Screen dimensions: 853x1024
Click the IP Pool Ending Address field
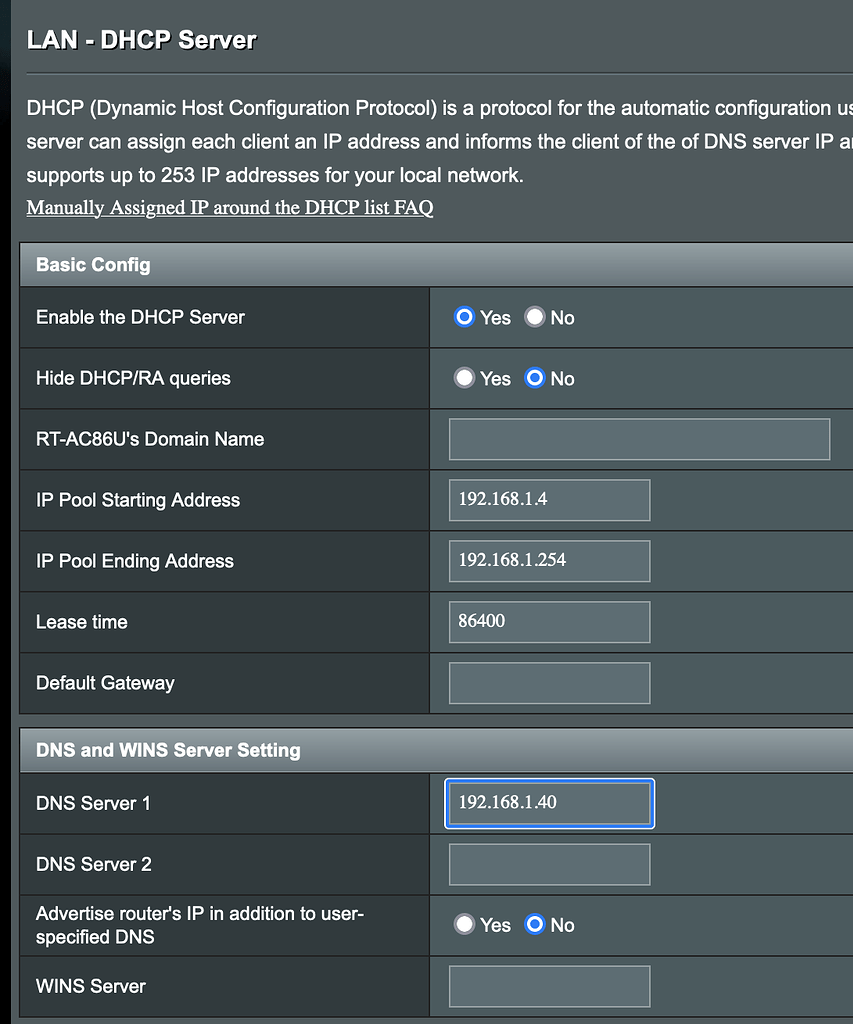(x=549, y=561)
